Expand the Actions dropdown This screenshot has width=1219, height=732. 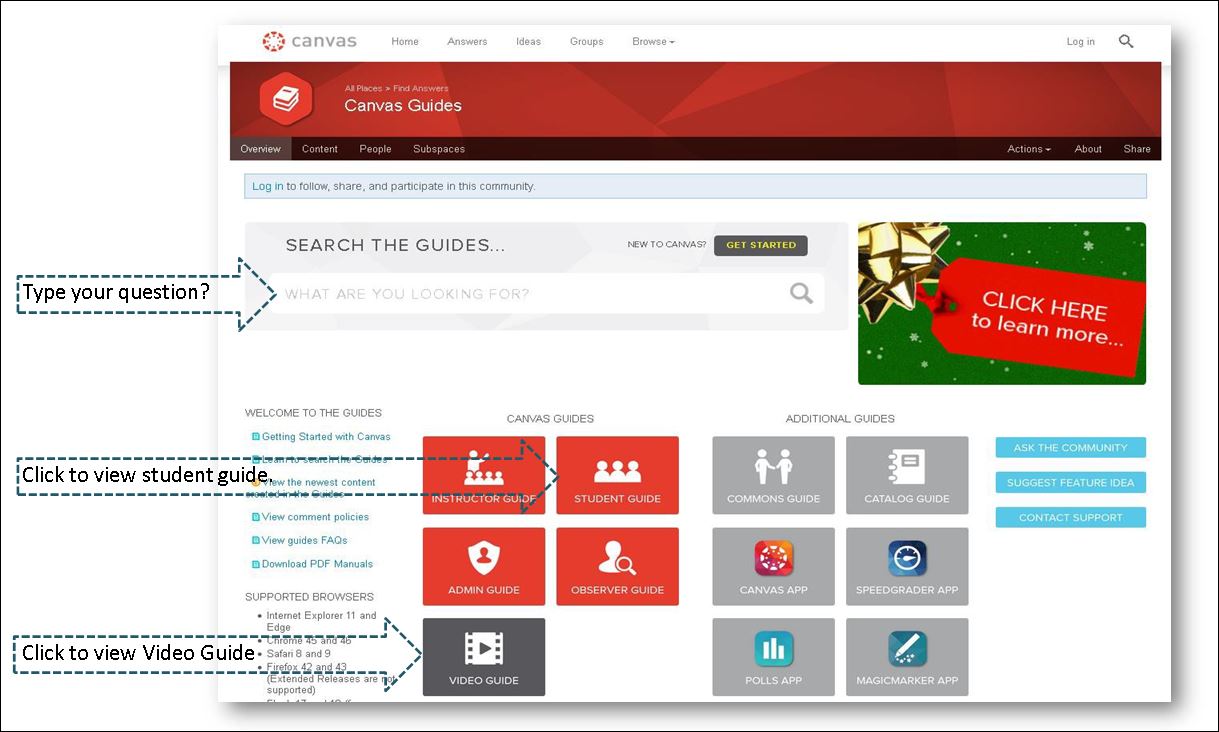(1029, 149)
